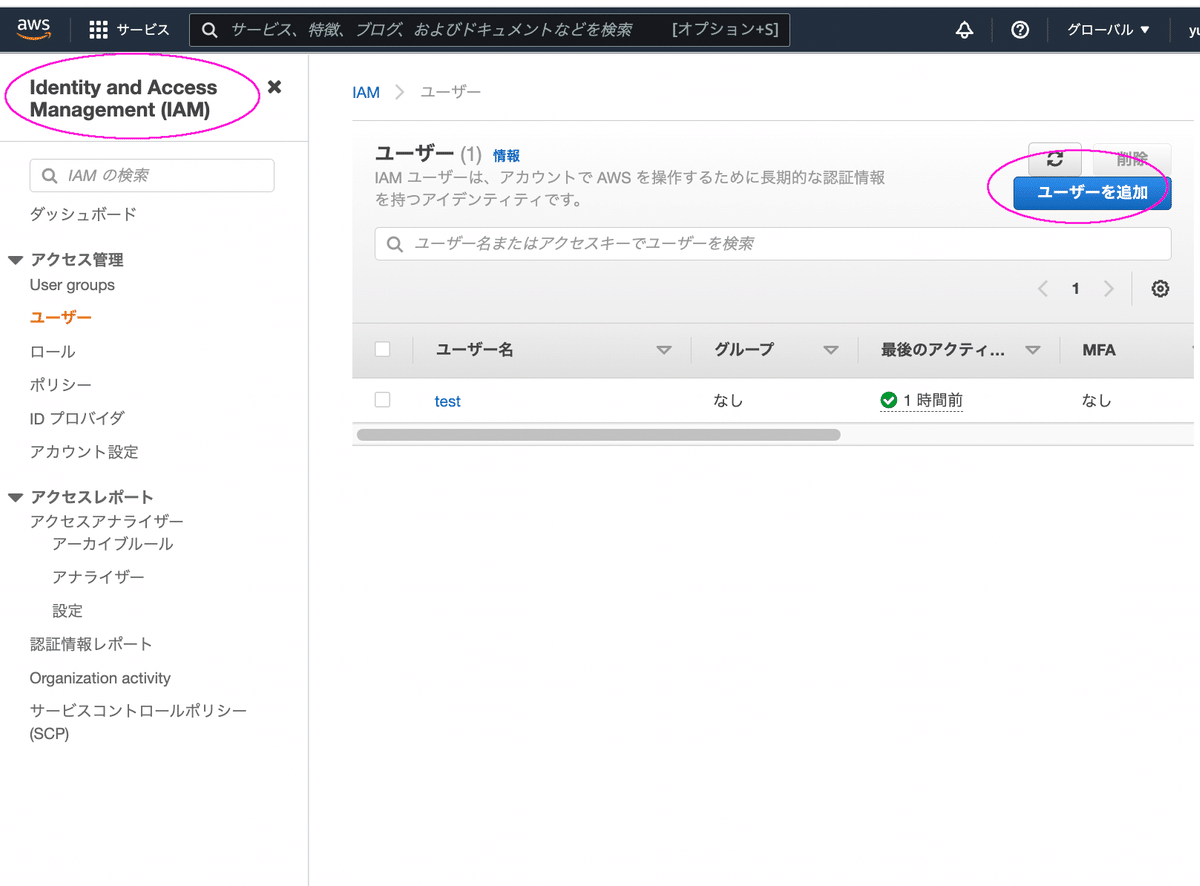Image resolution: width=1200 pixels, height=886 pixels.
Task: Open the services grid icon
Action: click(x=98, y=30)
